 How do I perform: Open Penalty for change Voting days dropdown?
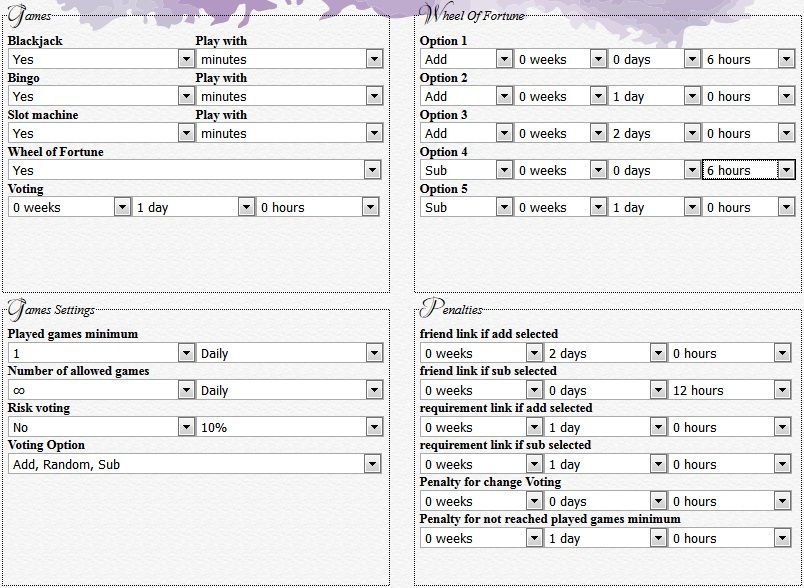(606, 501)
